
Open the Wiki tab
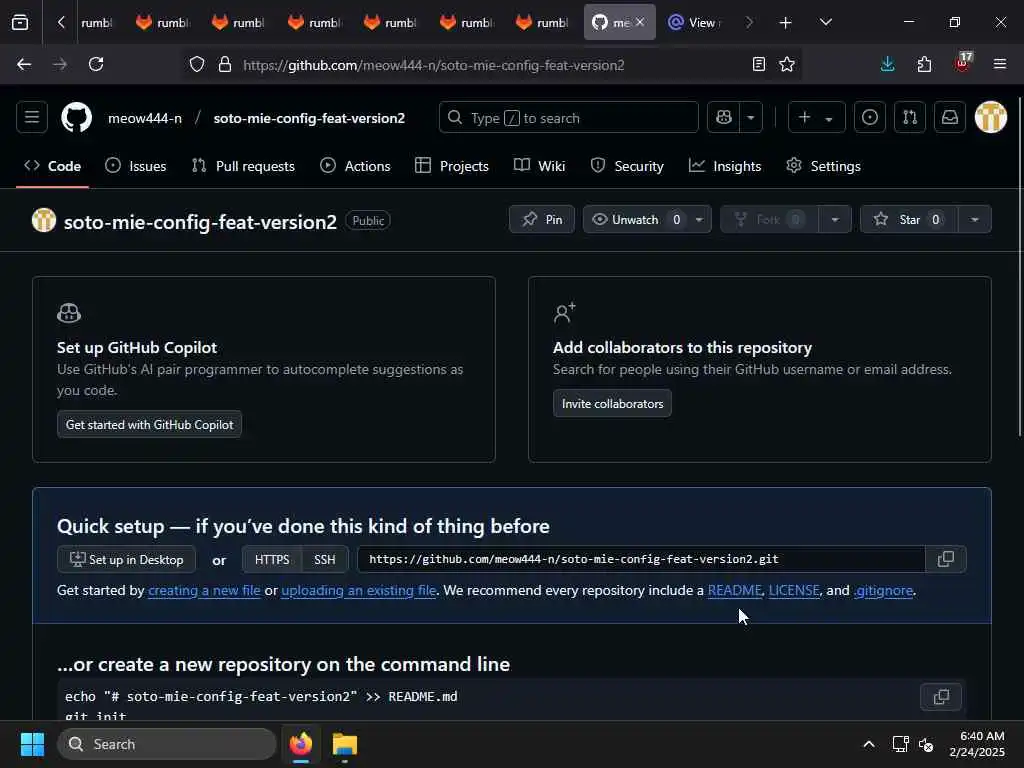539,166
